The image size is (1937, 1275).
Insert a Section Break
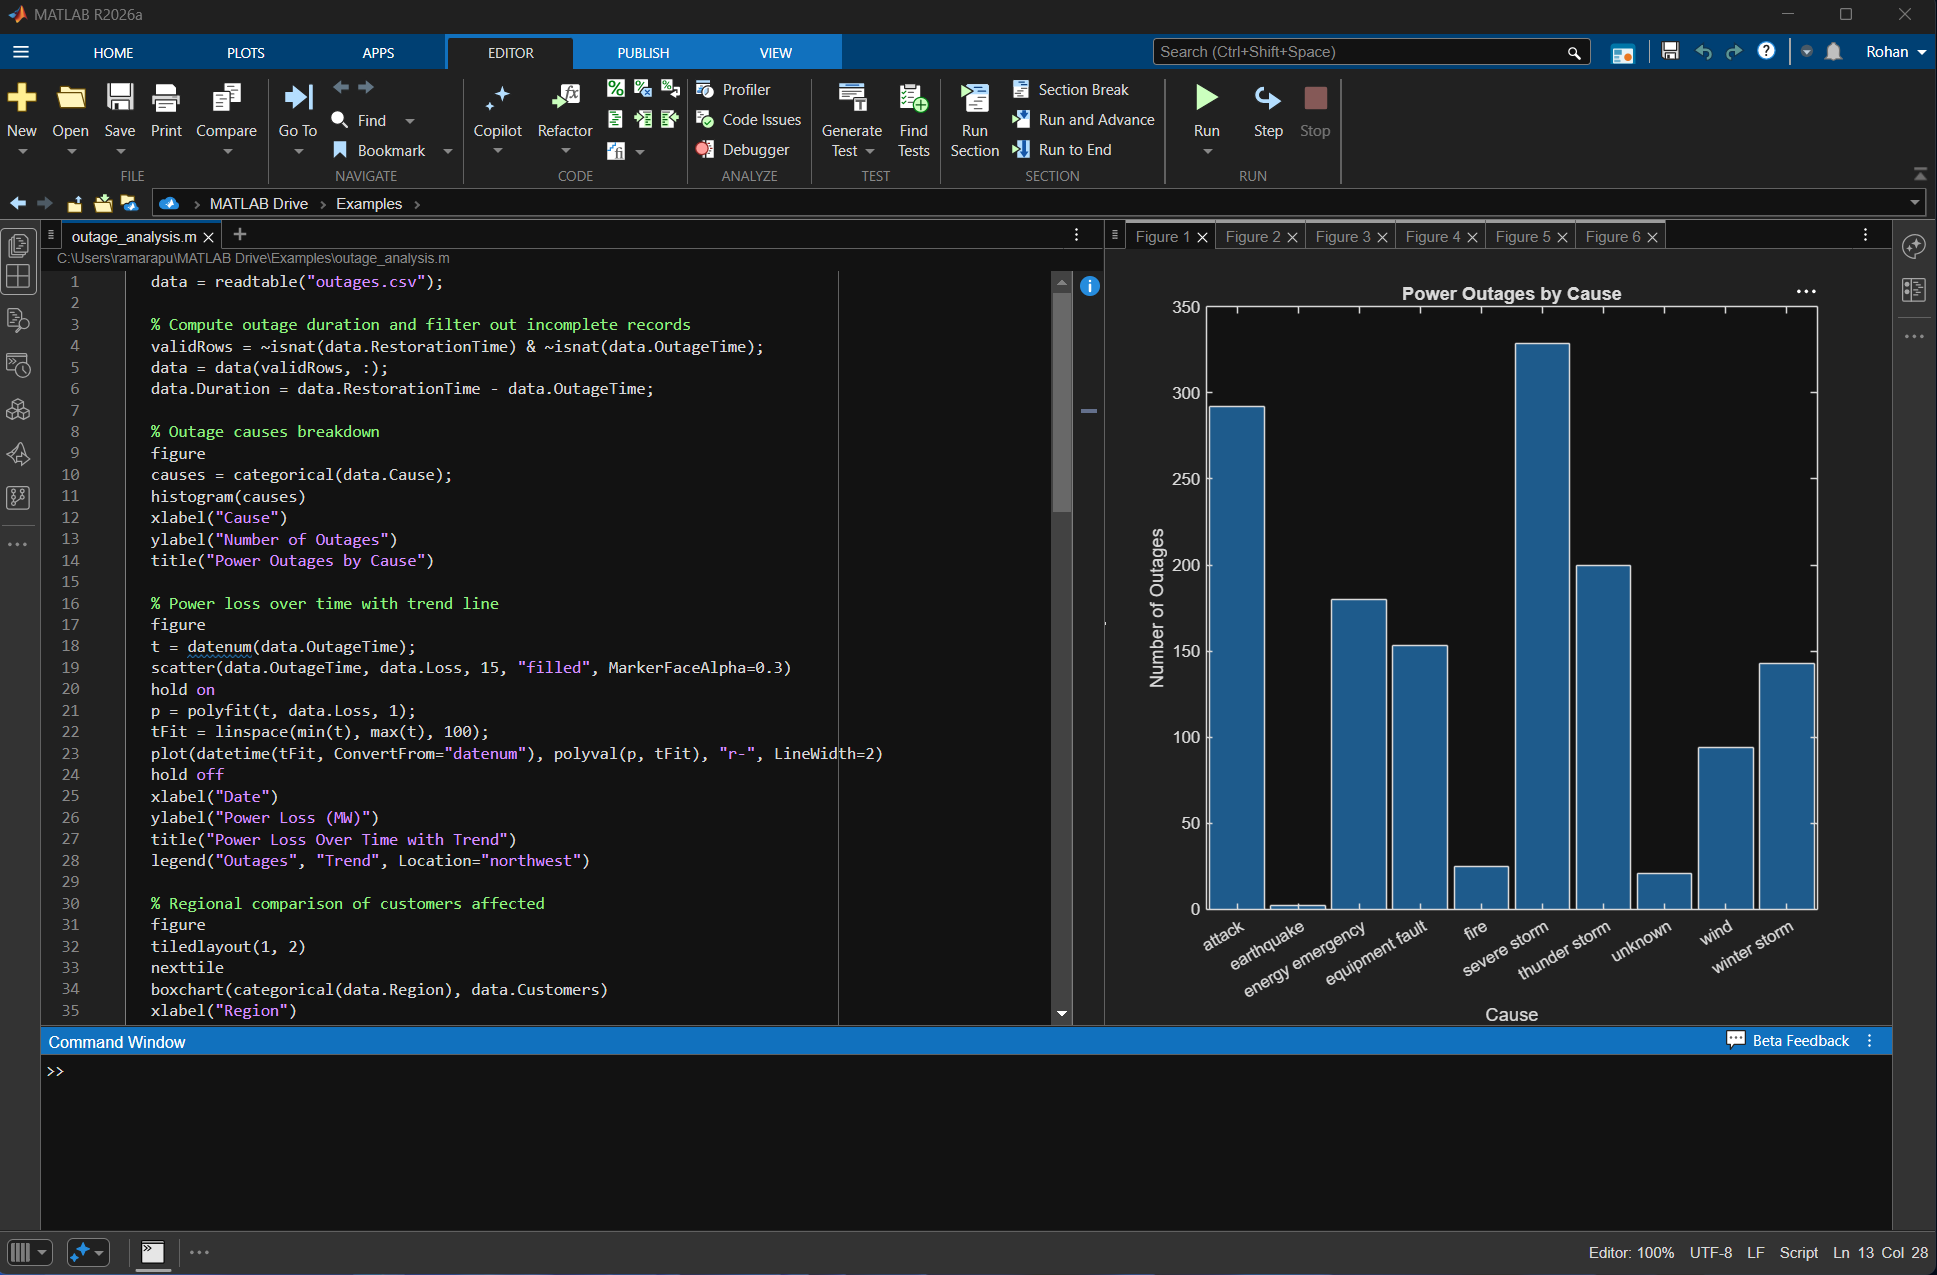1071,90
